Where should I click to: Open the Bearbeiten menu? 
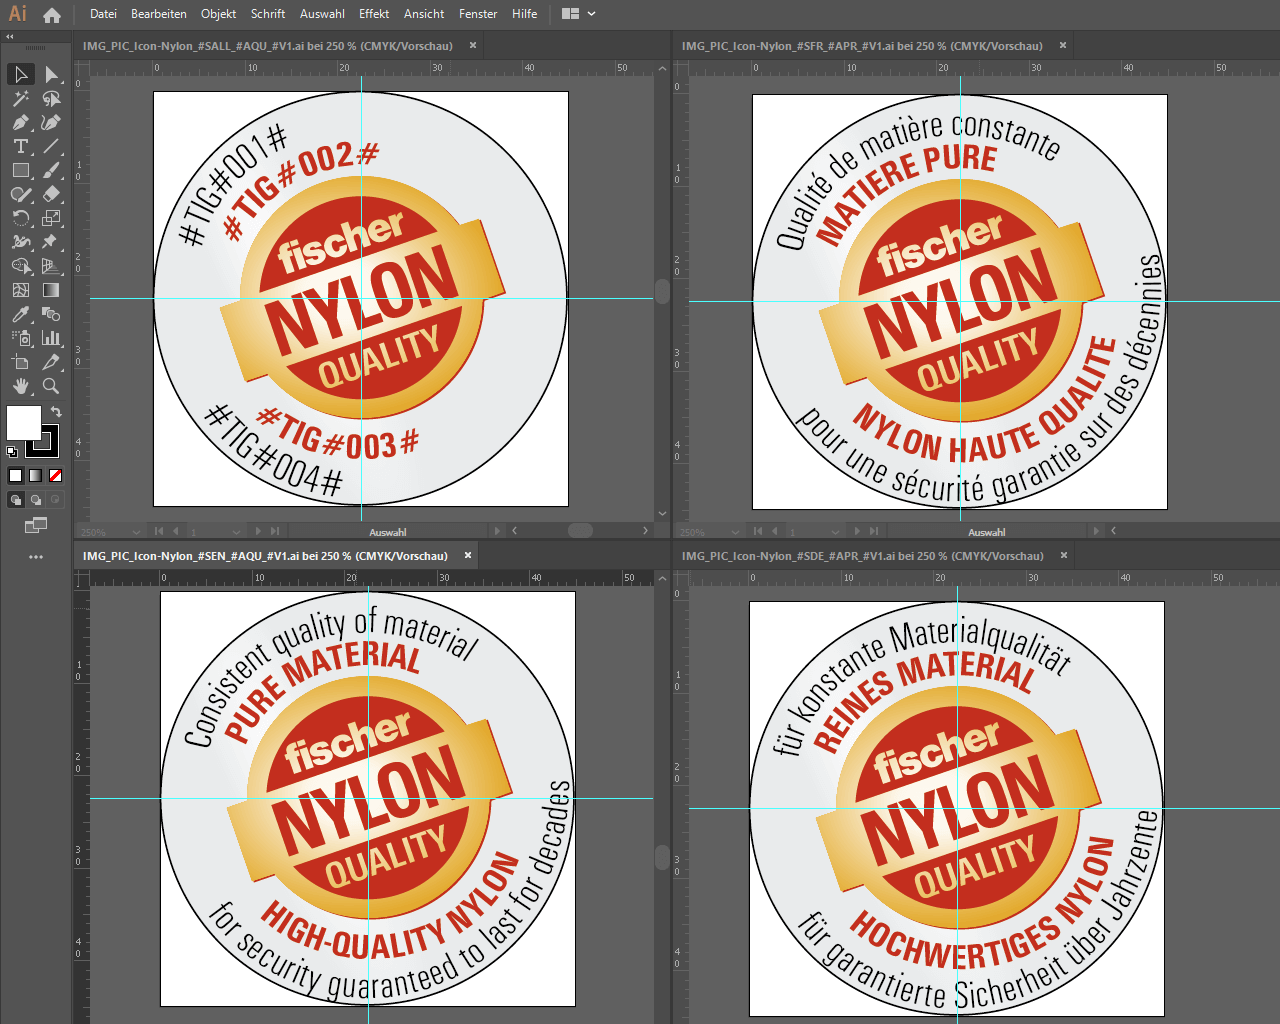(159, 14)
